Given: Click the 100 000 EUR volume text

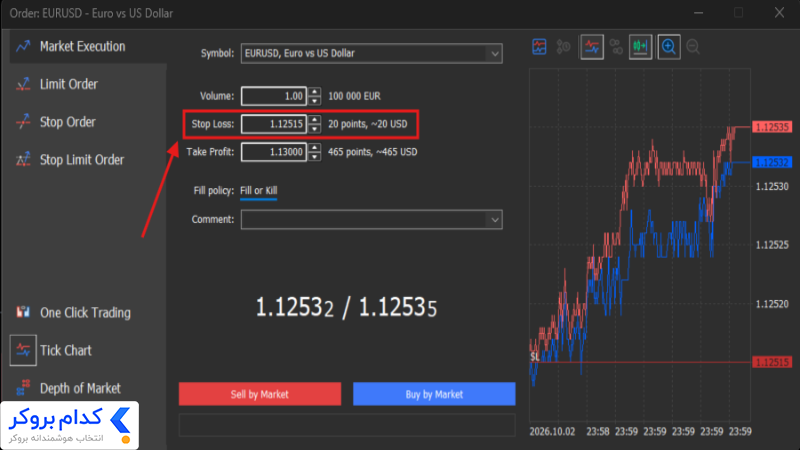Looking at the screenshot, I should pyautogui.click(x=354, y=96).
